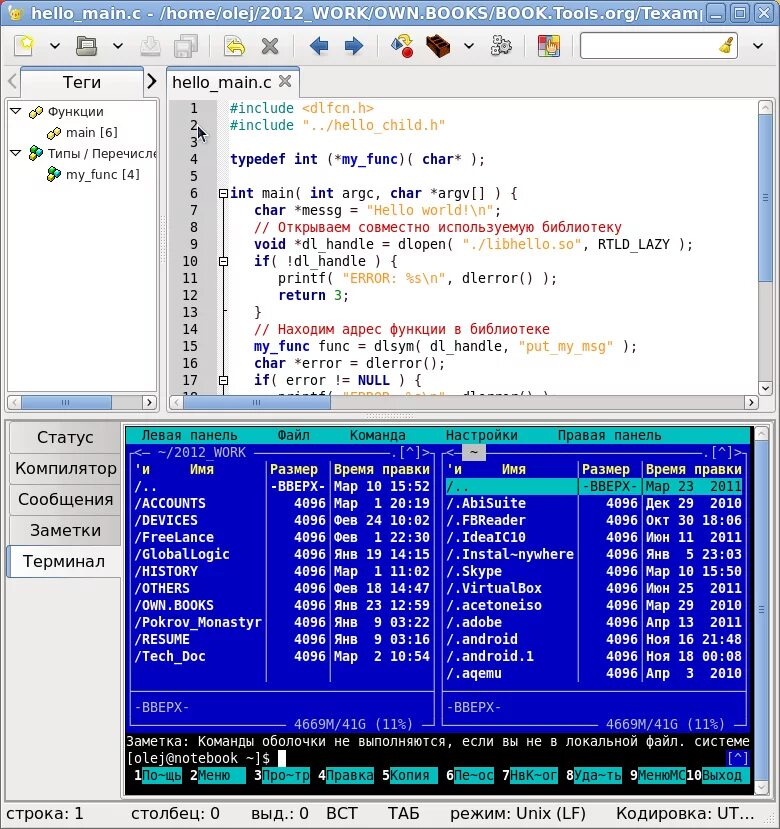Collapse fold marker at line 17
Screen dimensions: 780x829
[223, 380]
